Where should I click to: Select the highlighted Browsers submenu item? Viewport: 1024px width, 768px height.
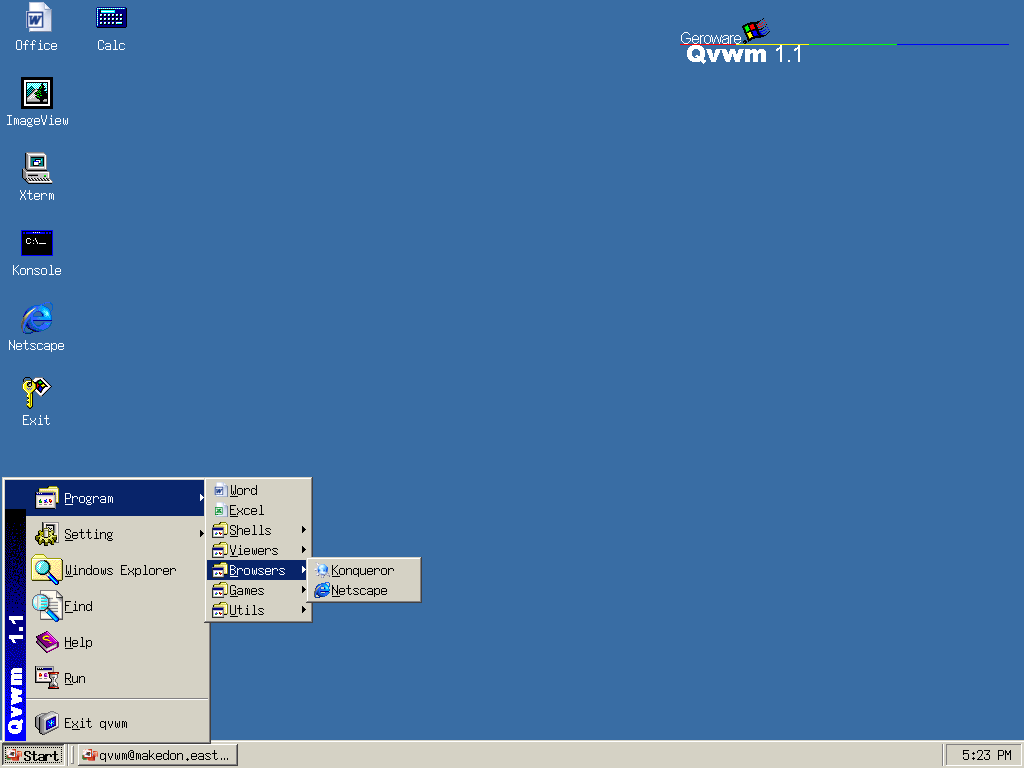pos(259,570)
